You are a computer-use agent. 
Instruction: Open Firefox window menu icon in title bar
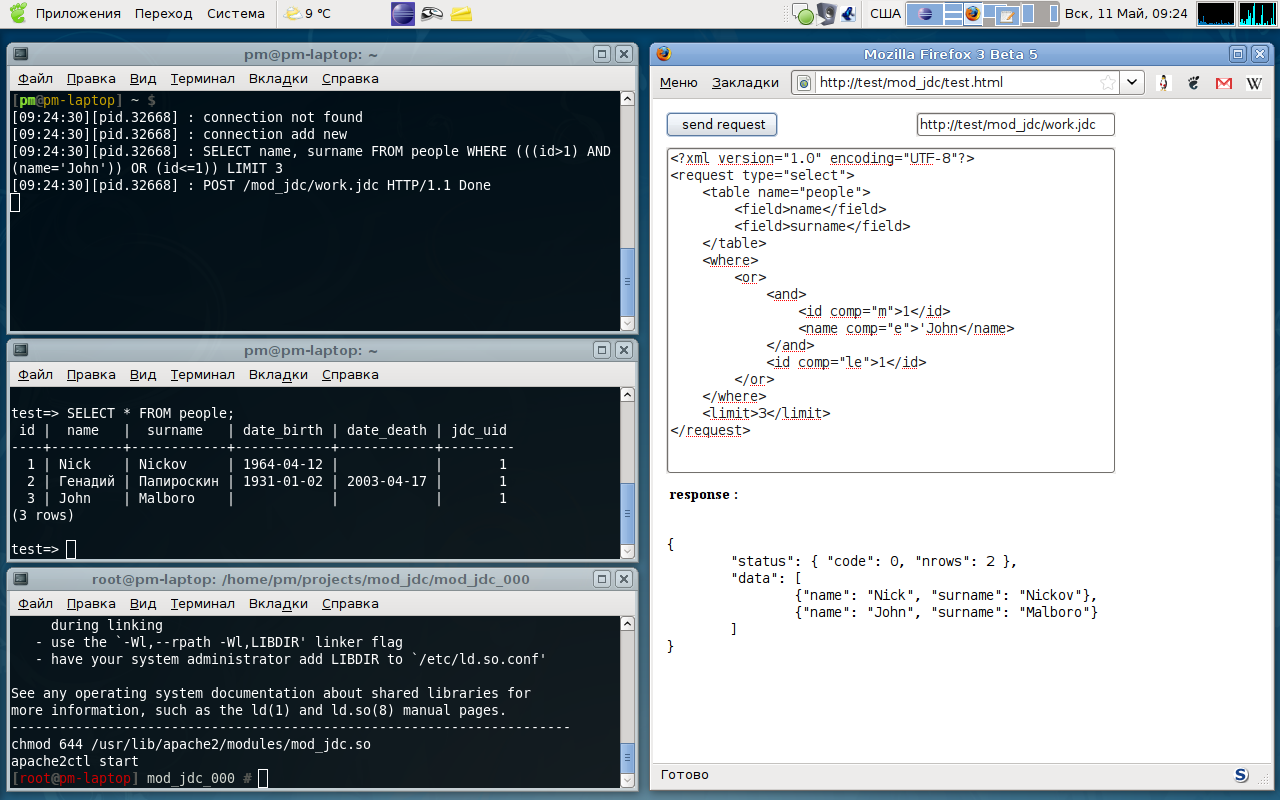(x=664, y=54)
